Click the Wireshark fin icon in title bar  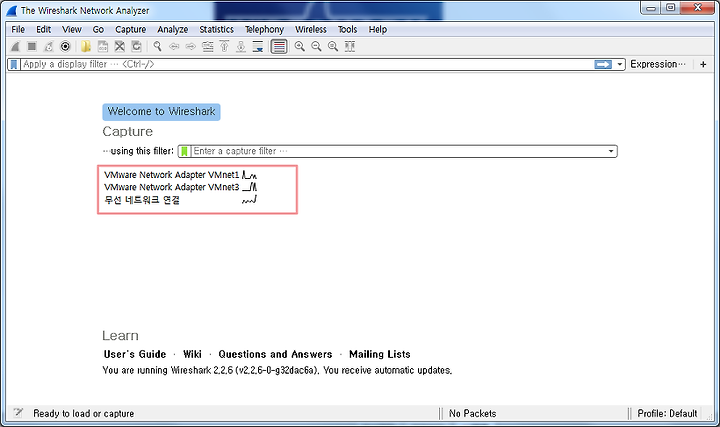click(12, 11)
